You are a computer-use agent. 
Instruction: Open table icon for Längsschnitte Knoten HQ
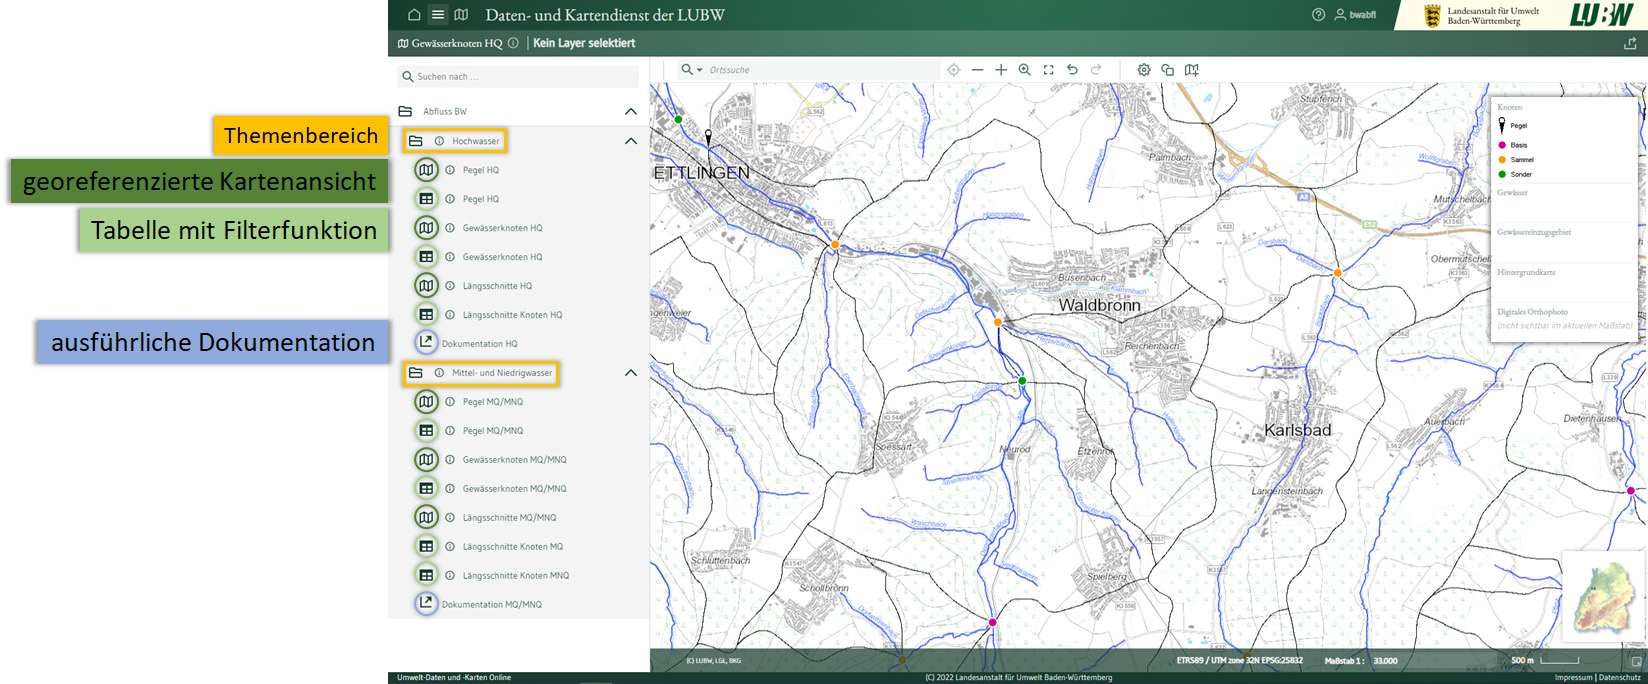click(426, 315)
